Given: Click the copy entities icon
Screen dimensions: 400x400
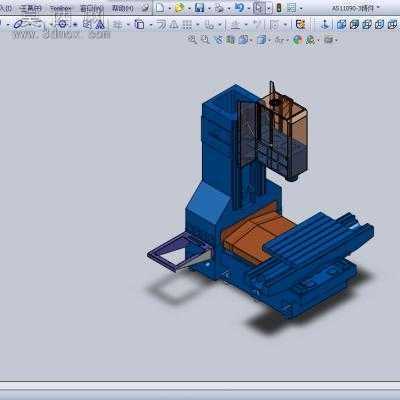Looking at the screenshot, I should (x=139, y=24).
